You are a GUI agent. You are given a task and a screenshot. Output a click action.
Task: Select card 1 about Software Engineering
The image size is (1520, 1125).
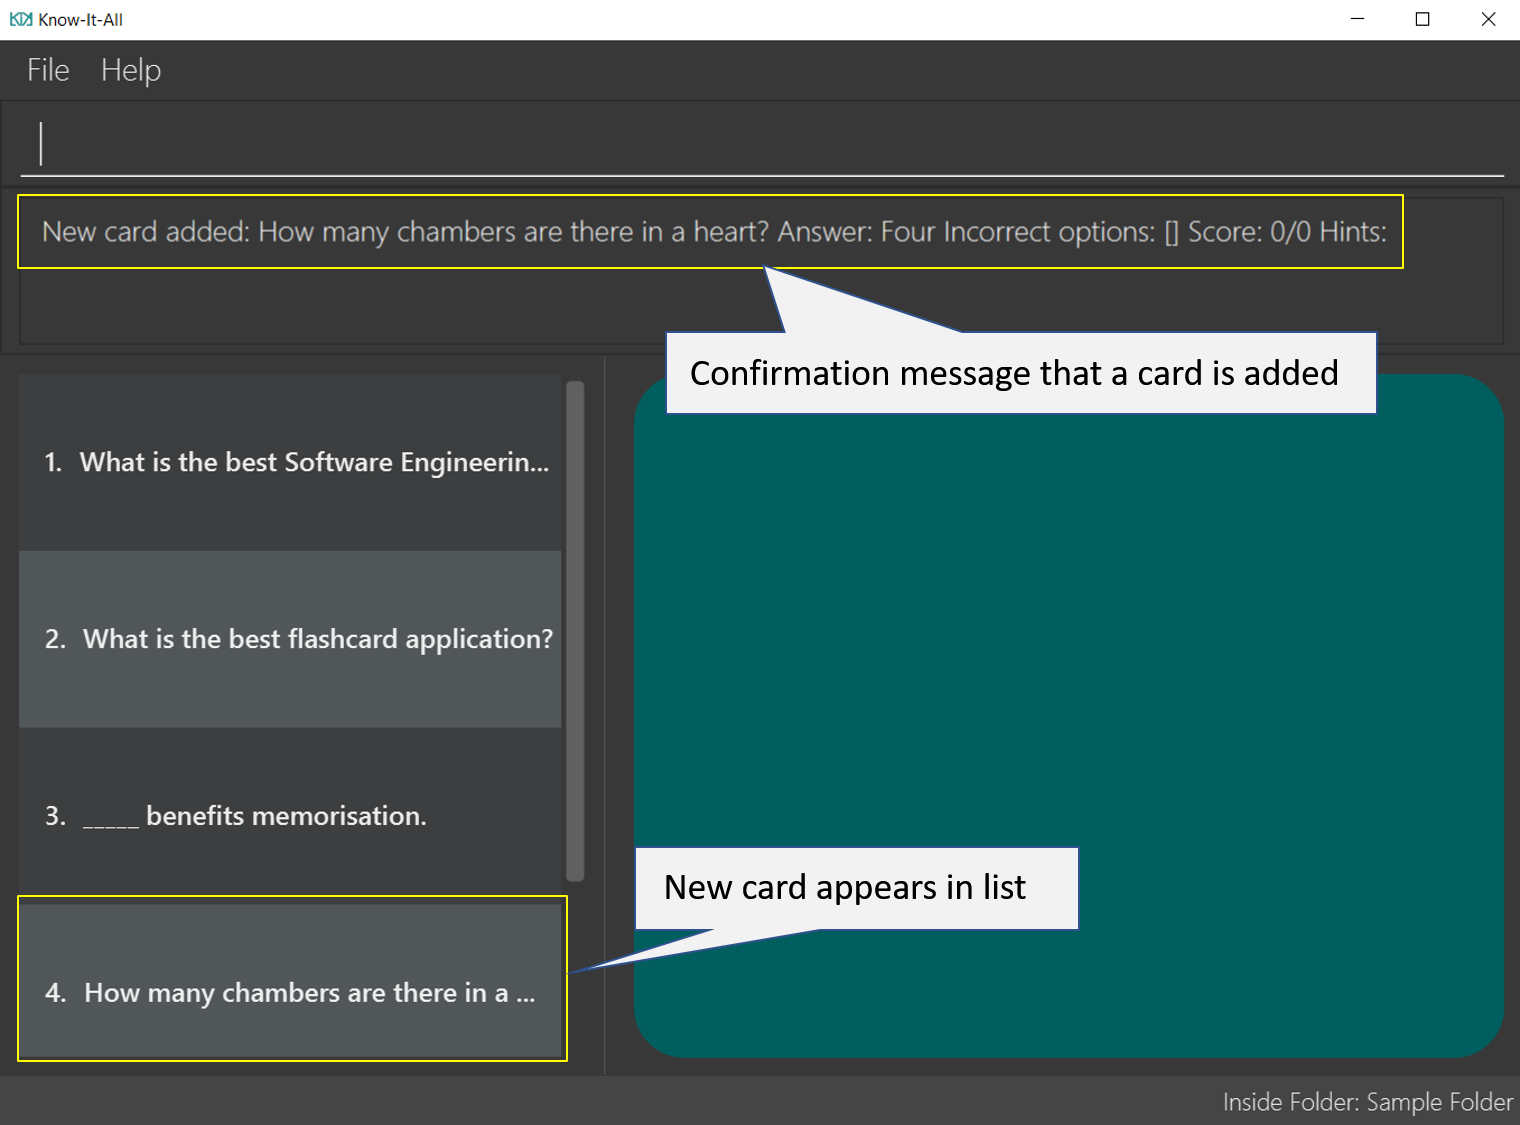290,462
